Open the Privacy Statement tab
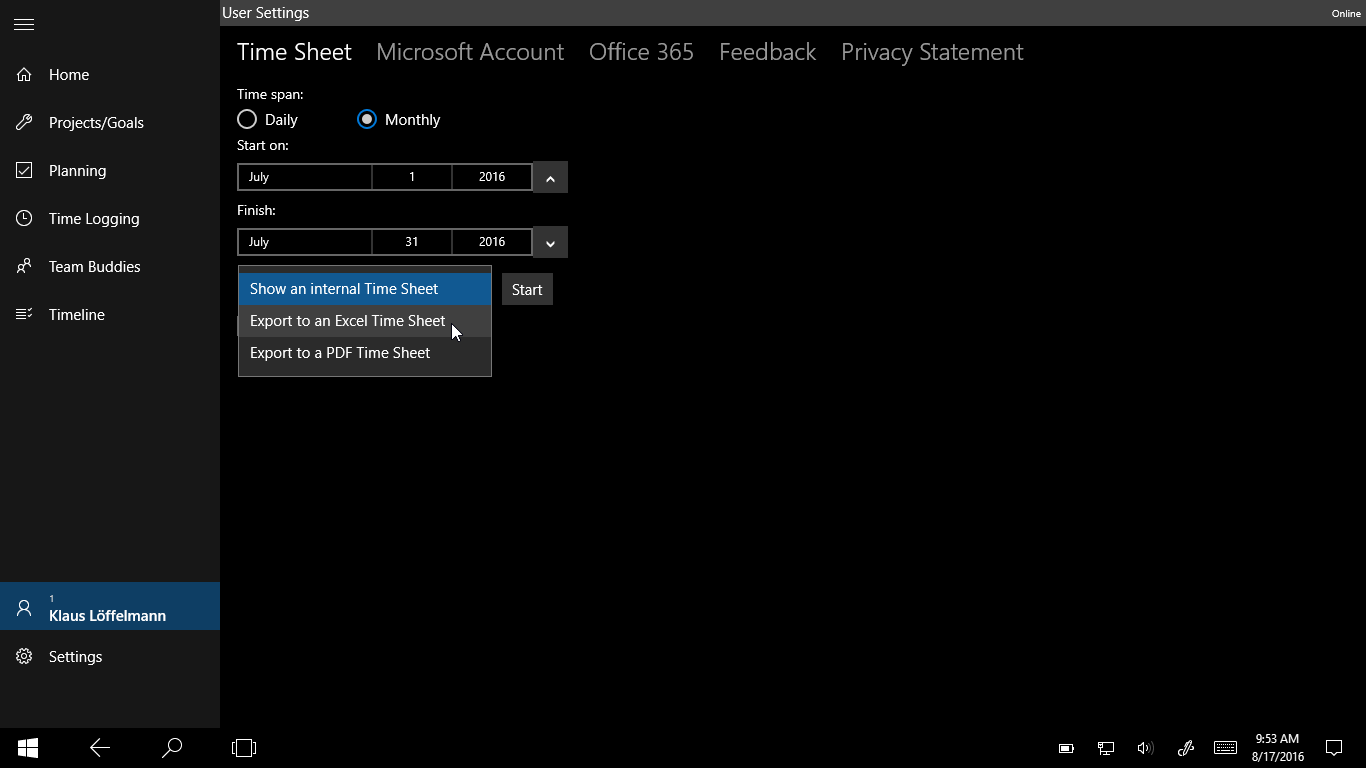The width and height of the screenshot is (1366, 768). pyautogui.click(x=932, y=52)
